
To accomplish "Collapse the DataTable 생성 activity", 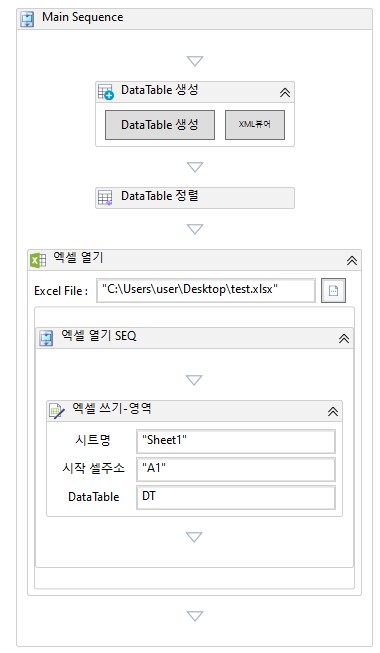I will [285, 92].
